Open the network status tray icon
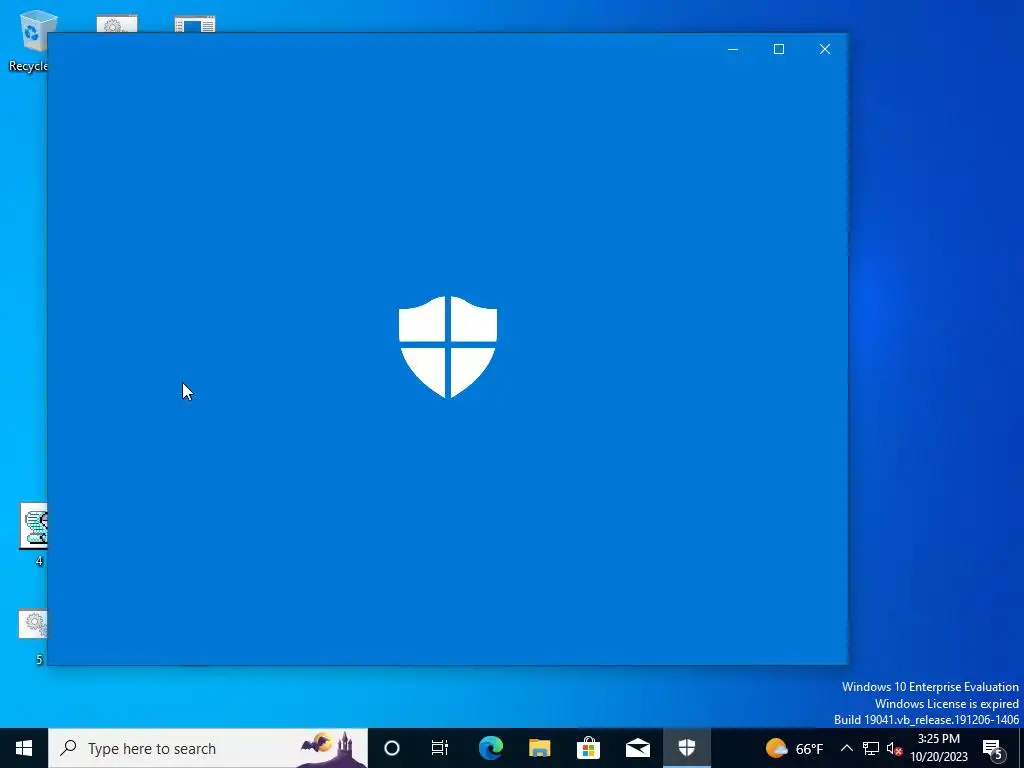1024x768 pixels. click(871, 748)
